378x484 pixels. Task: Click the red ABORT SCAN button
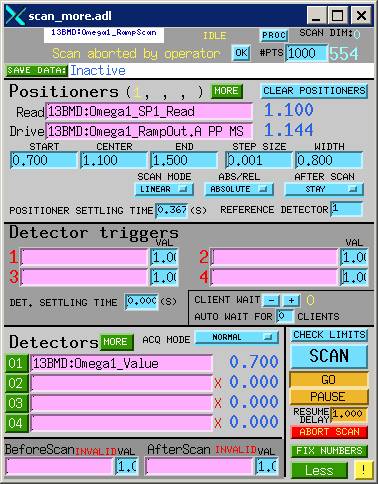pos(329,432)
